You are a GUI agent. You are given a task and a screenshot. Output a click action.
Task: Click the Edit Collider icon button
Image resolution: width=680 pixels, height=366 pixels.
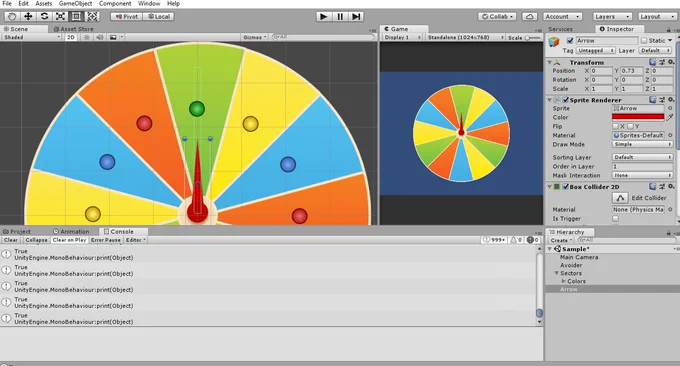[620, 198]
